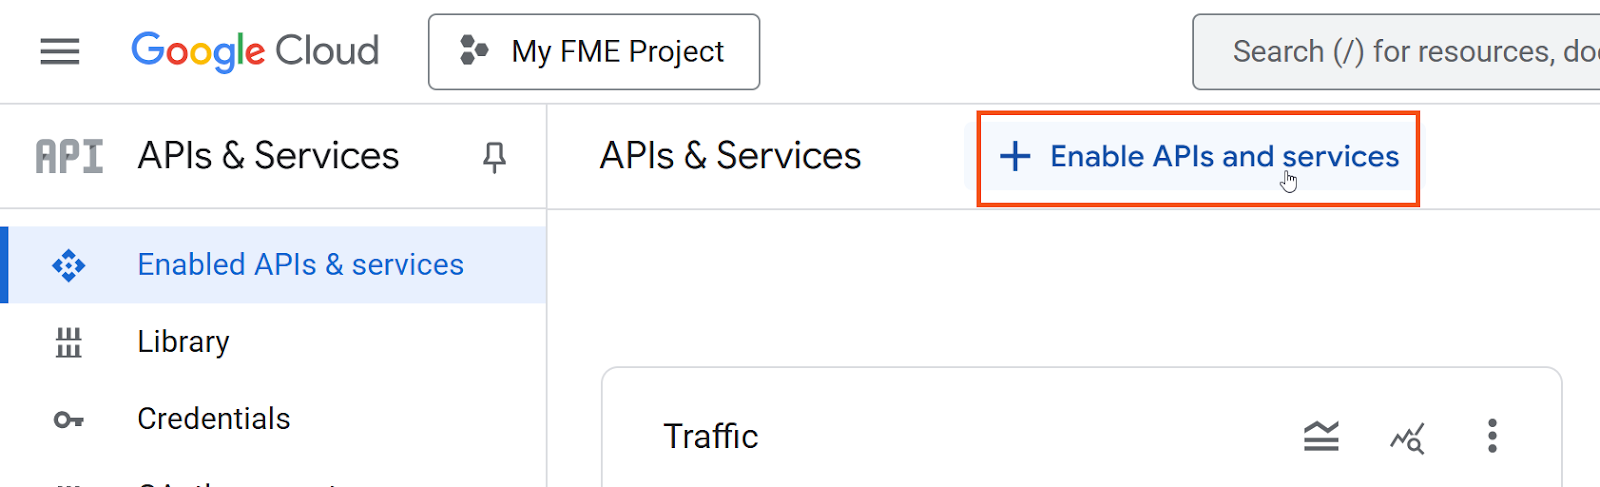Focus the search resources input field
1600x487 pixels.
[x=1397, y=52]
